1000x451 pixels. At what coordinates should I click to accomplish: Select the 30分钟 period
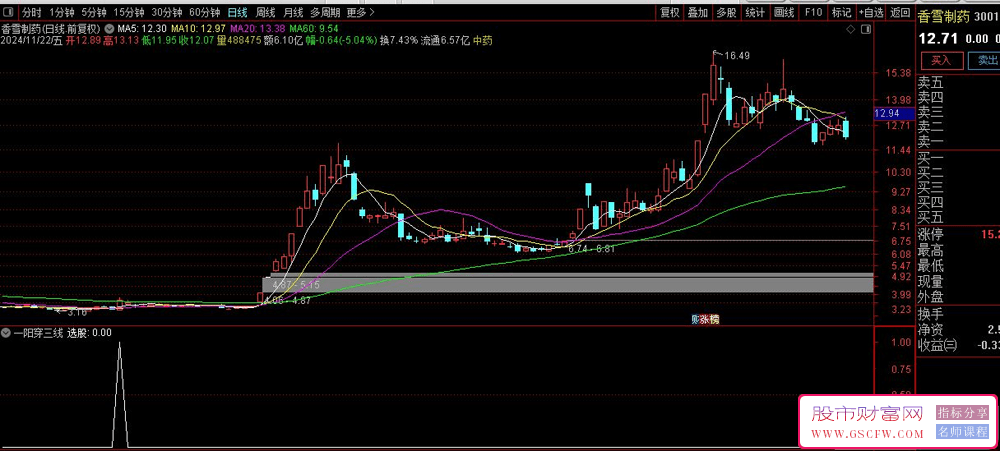(x=166, y=12)
